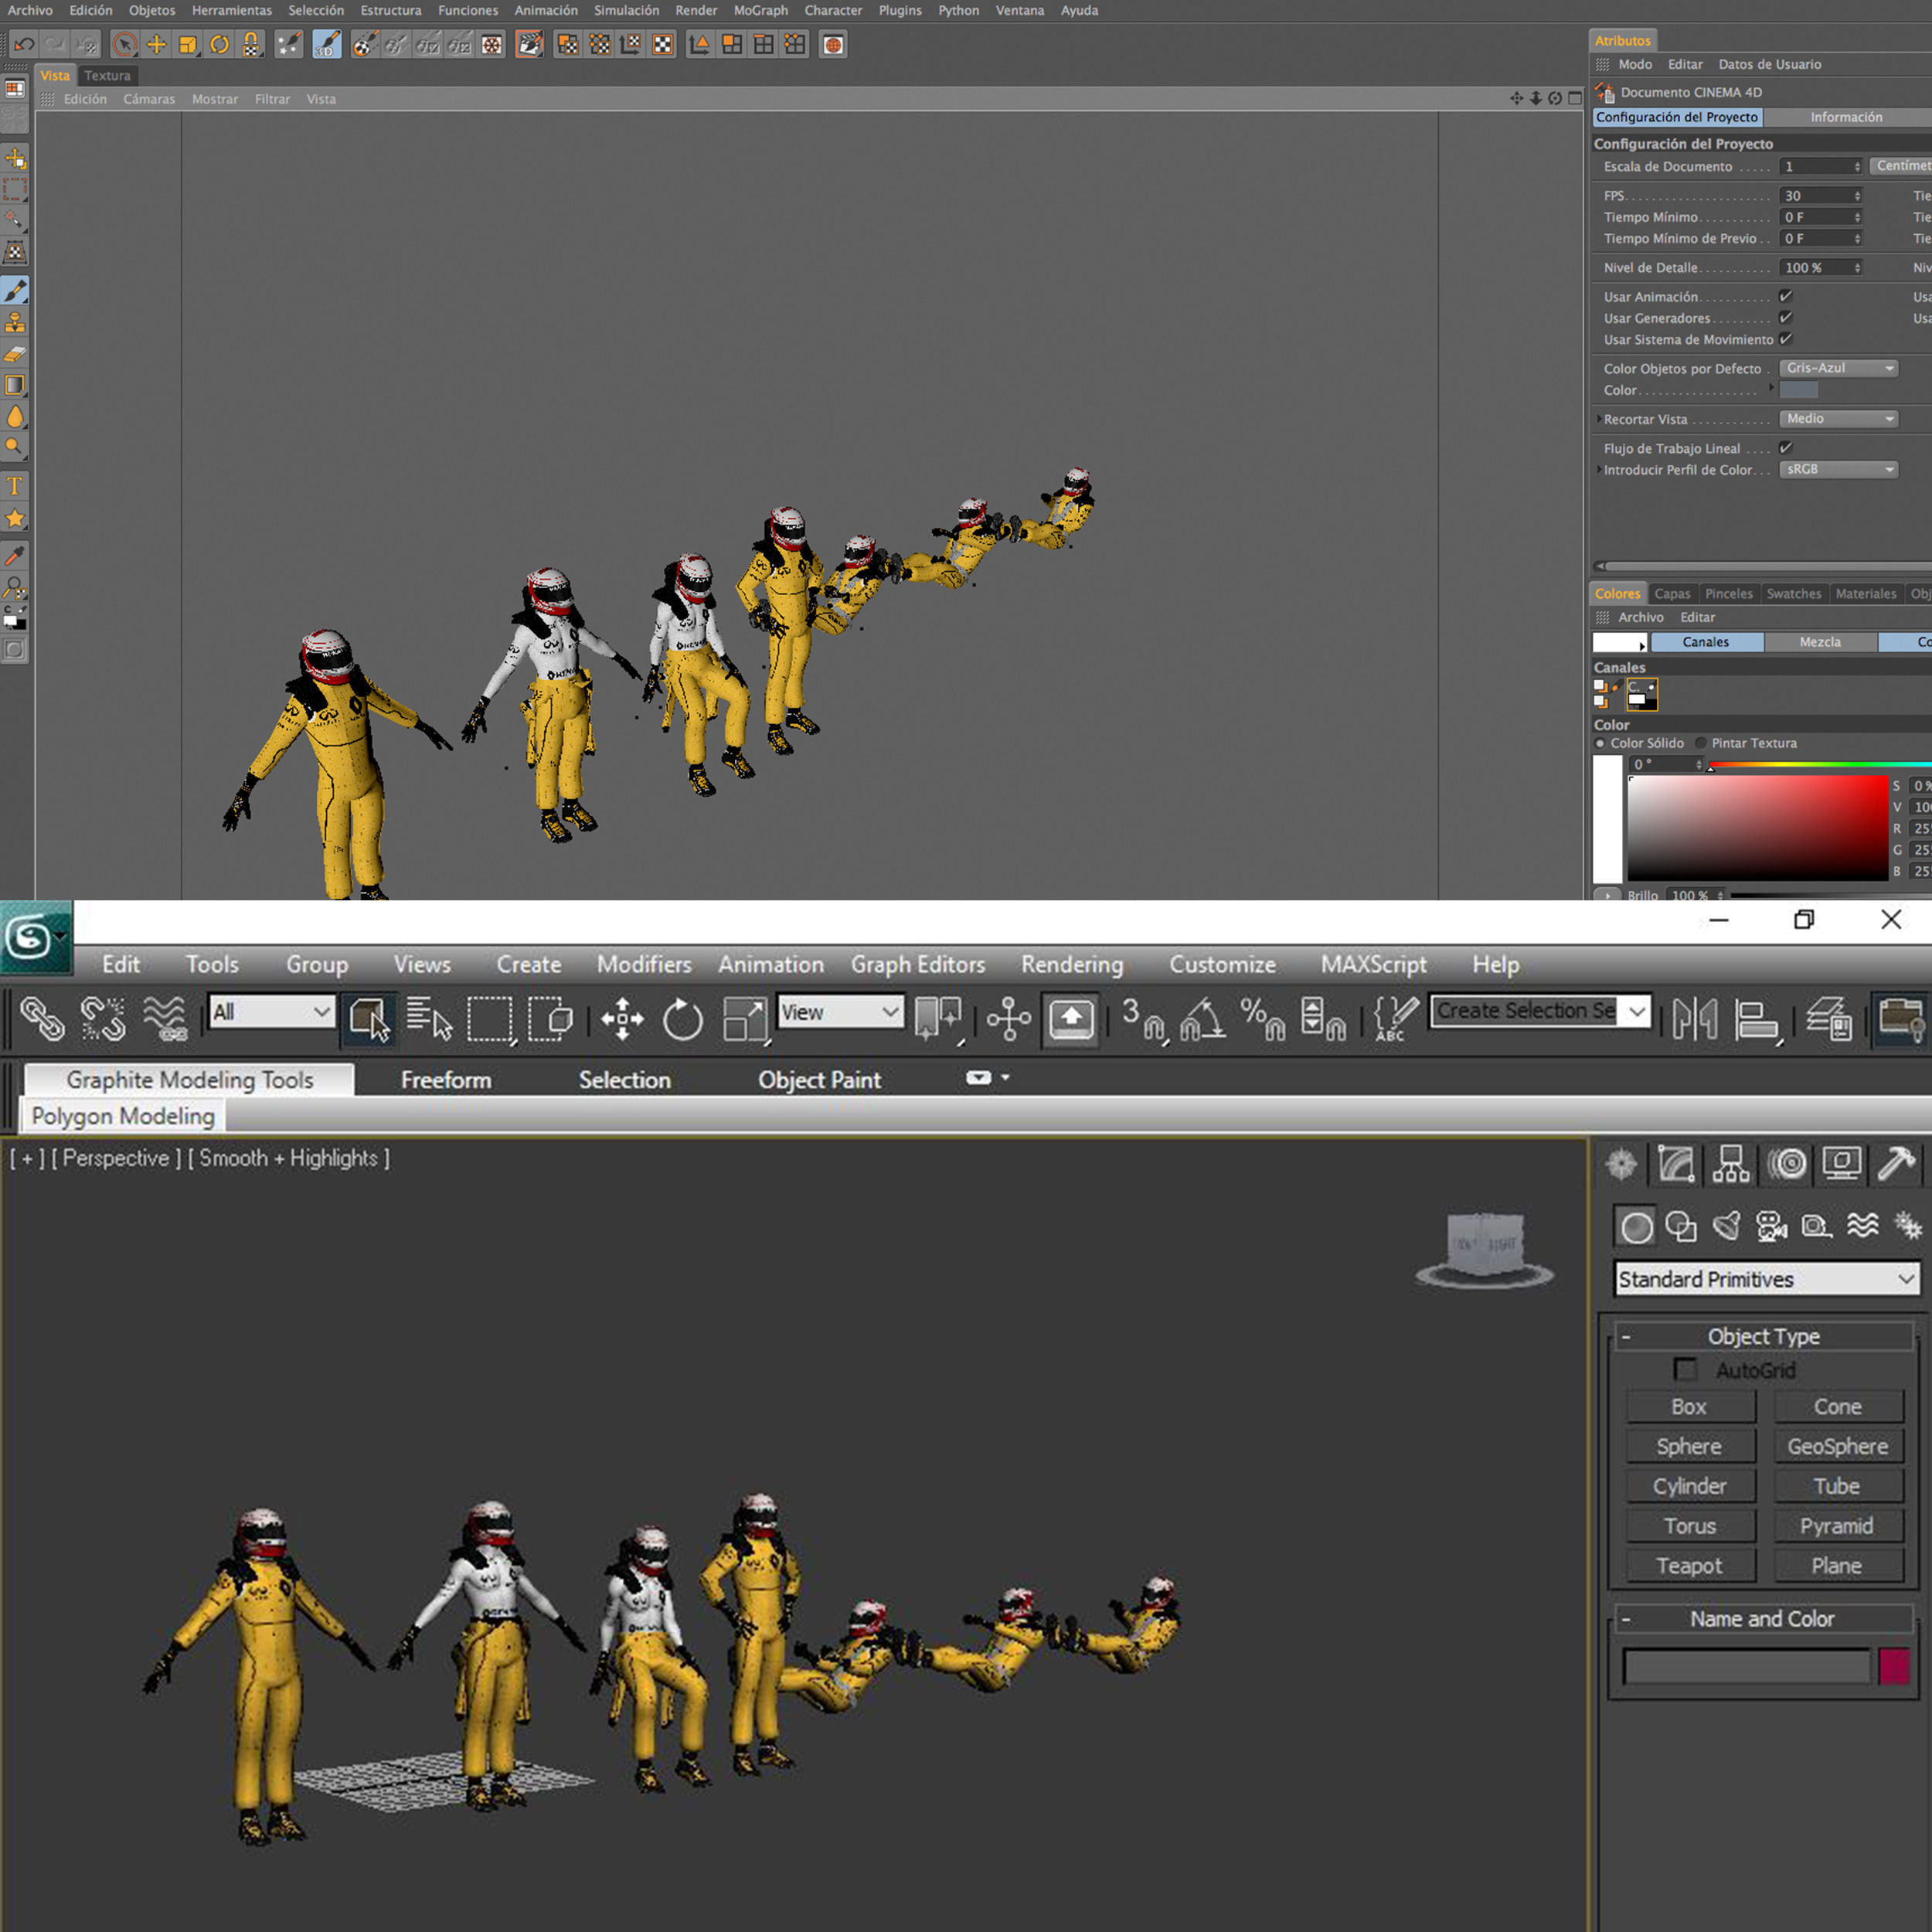
Task: Enable the AutoGrid checkbox
Action: (1685, 1369)
